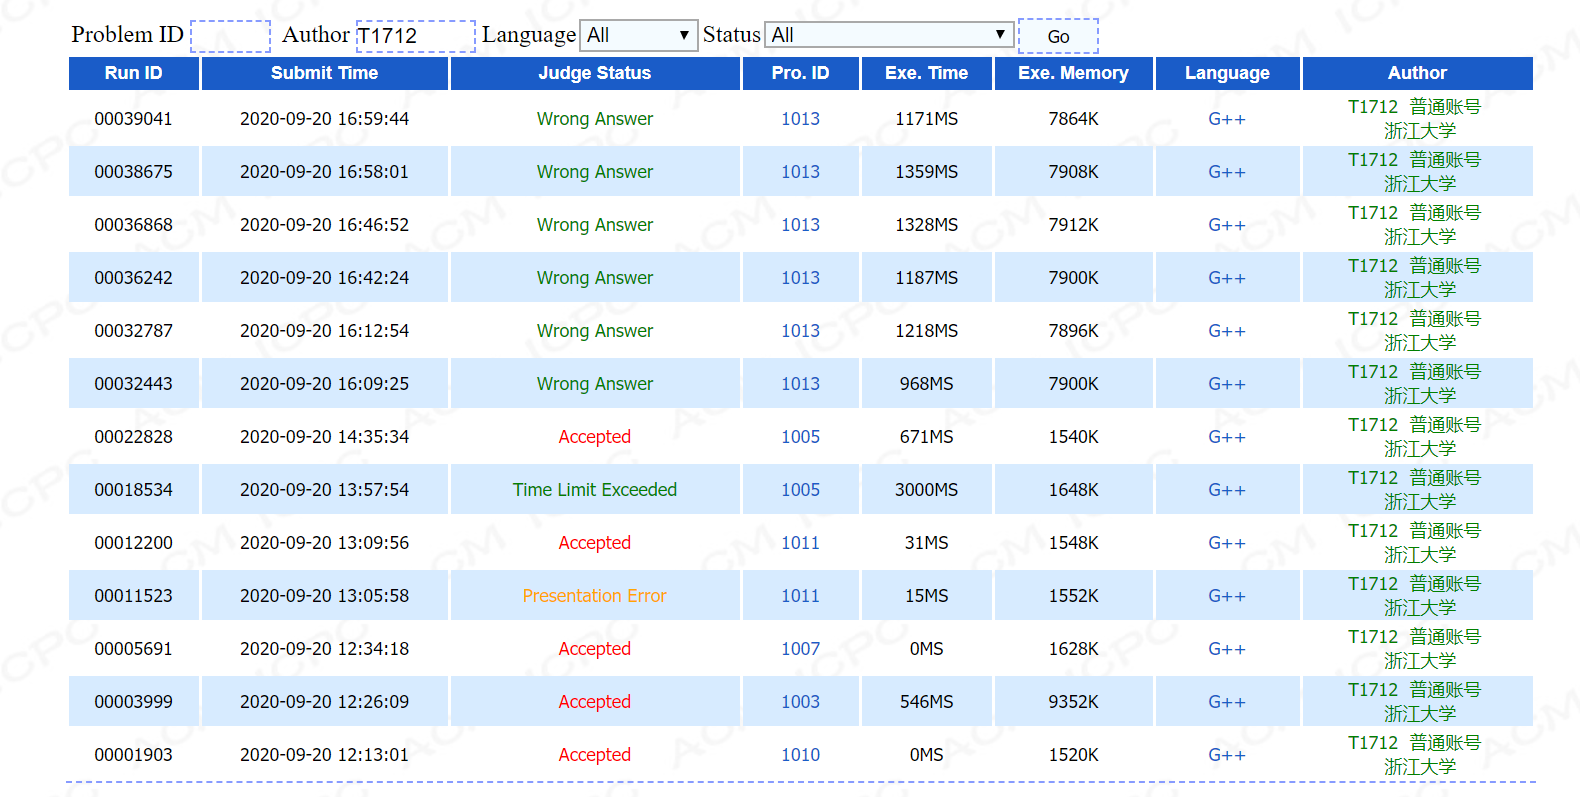The image size is (1580, 797).
Task: Click the Submit Time column header
Action: coord(324,73)
